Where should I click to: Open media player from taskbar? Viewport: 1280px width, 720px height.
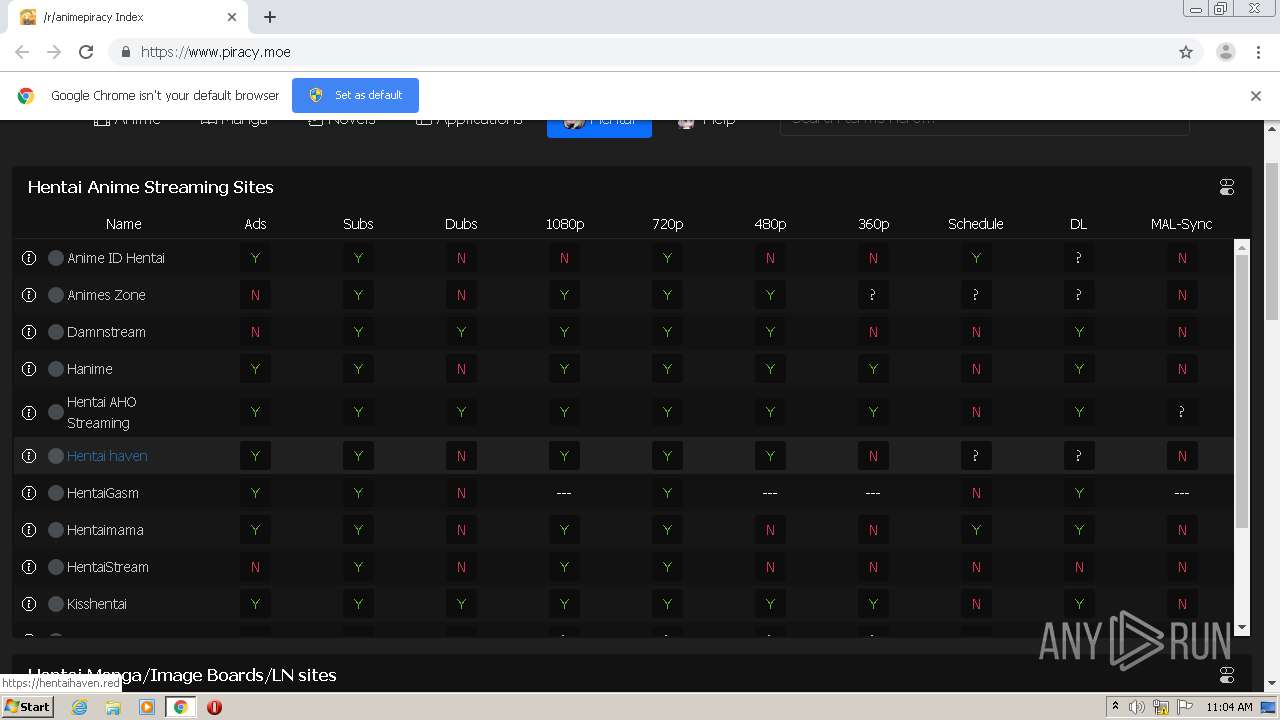tap(147, 707)
